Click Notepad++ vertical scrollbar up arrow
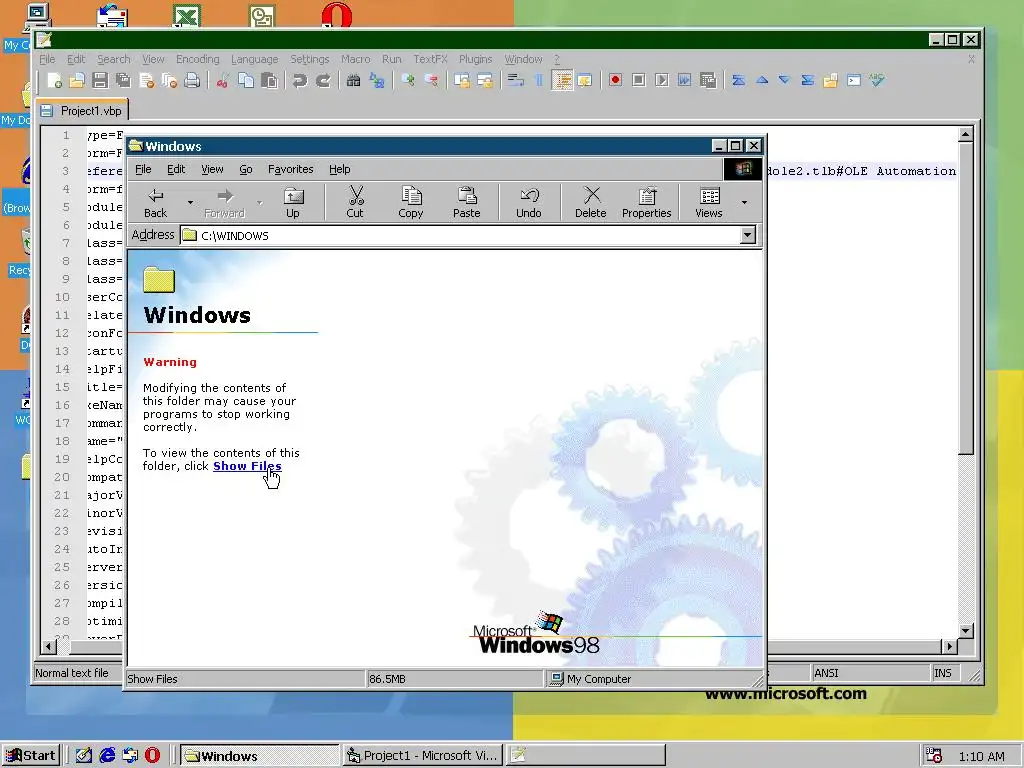This screenshot has height=768, width=1024. [x=966, y=135]
